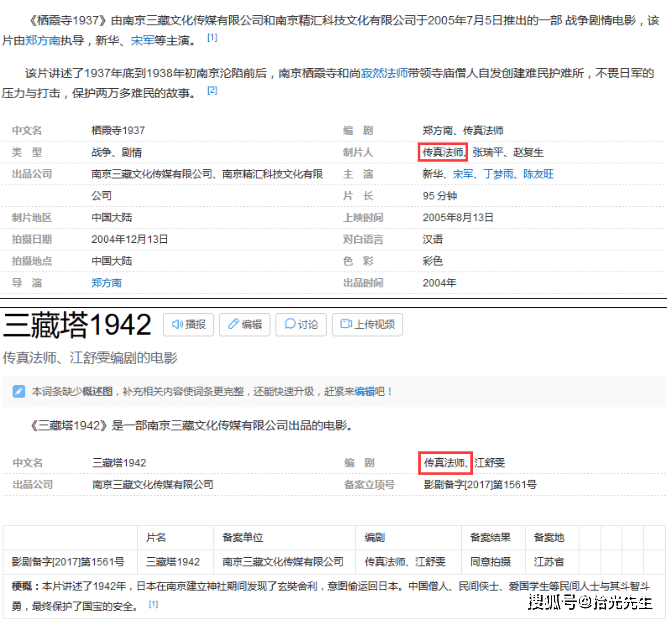Open the 郑方南 link in the 导演 row
667x619 pixels.
[106, 283]
